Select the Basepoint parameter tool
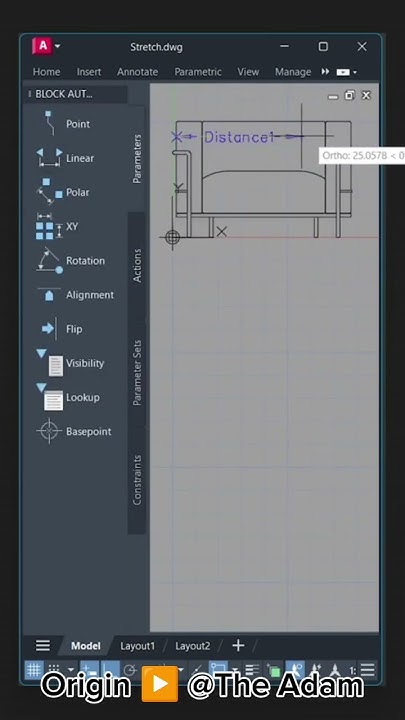405x720 pixels. [x=73, y=432]
